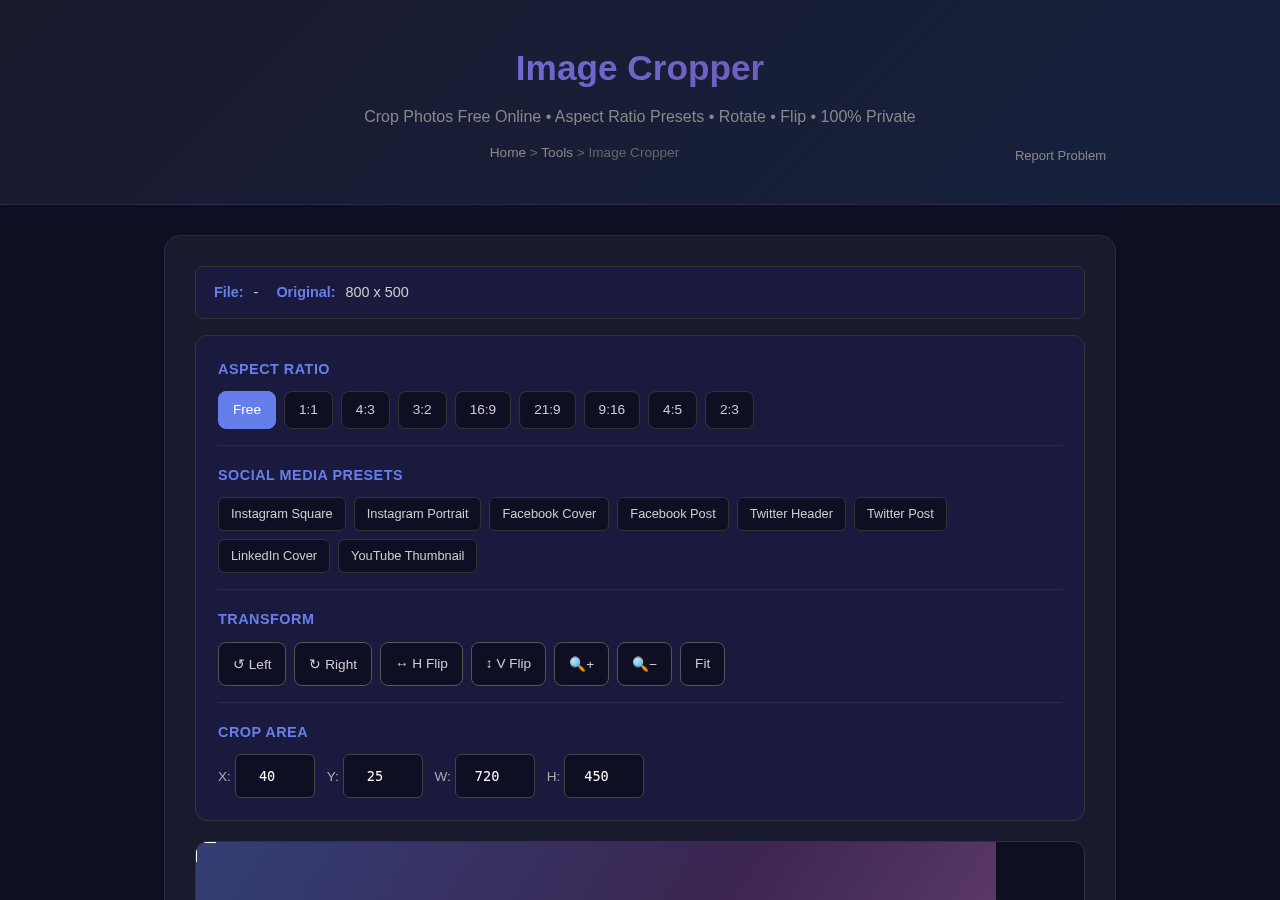Open the Home breadcrumb link
This screenshot has width=1280, height=900.
click(508, 153)
